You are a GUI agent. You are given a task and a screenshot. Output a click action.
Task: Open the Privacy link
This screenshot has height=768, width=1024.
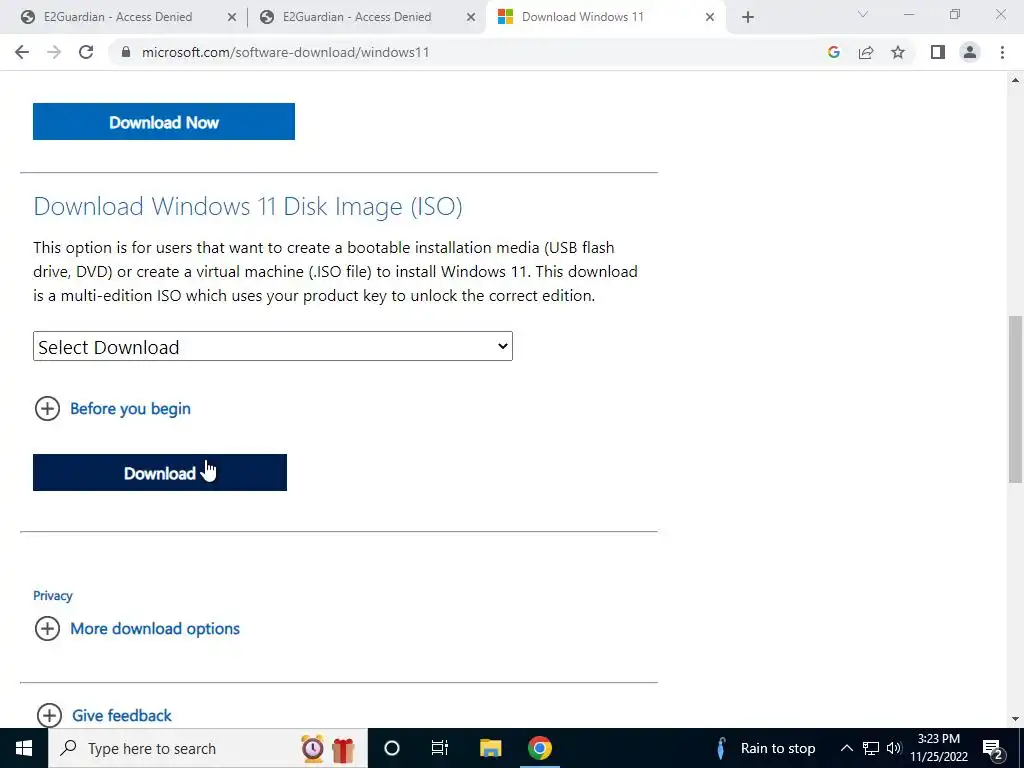(x=53, y=596)
